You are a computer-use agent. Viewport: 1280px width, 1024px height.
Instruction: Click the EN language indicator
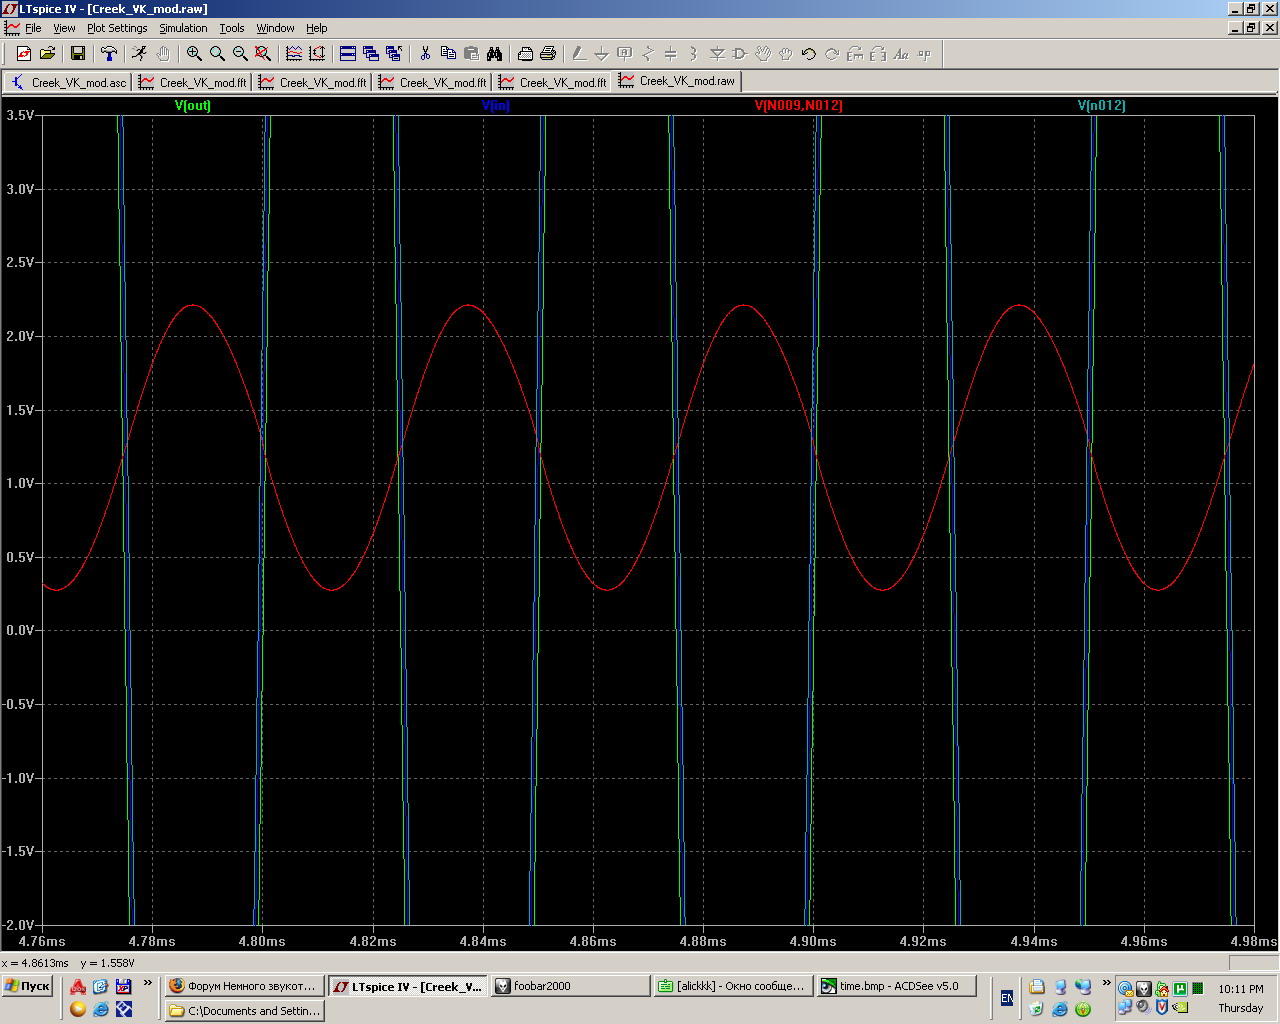(1006, 998)
